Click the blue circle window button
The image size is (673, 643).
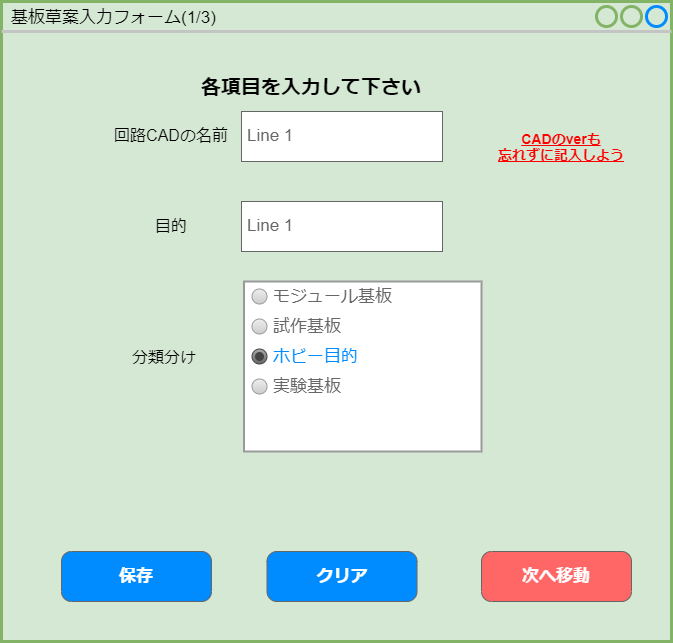[656, 17]
